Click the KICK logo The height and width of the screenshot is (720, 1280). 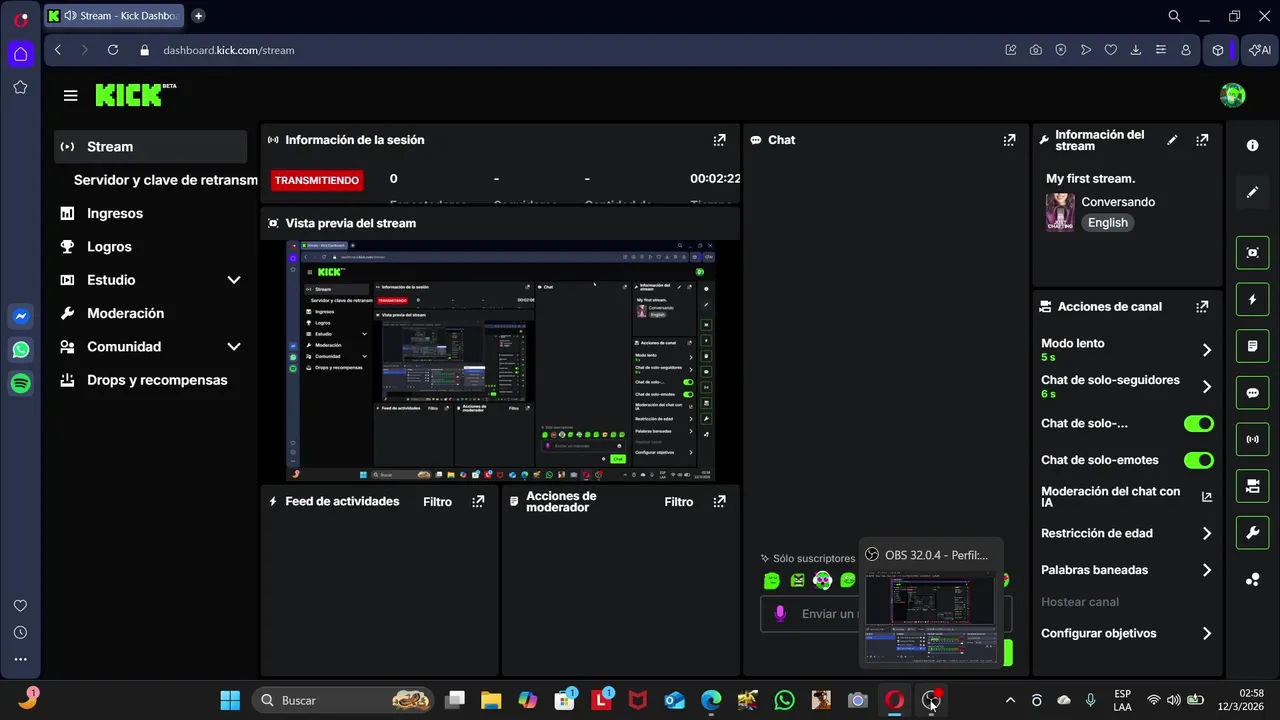pos(135,95)
